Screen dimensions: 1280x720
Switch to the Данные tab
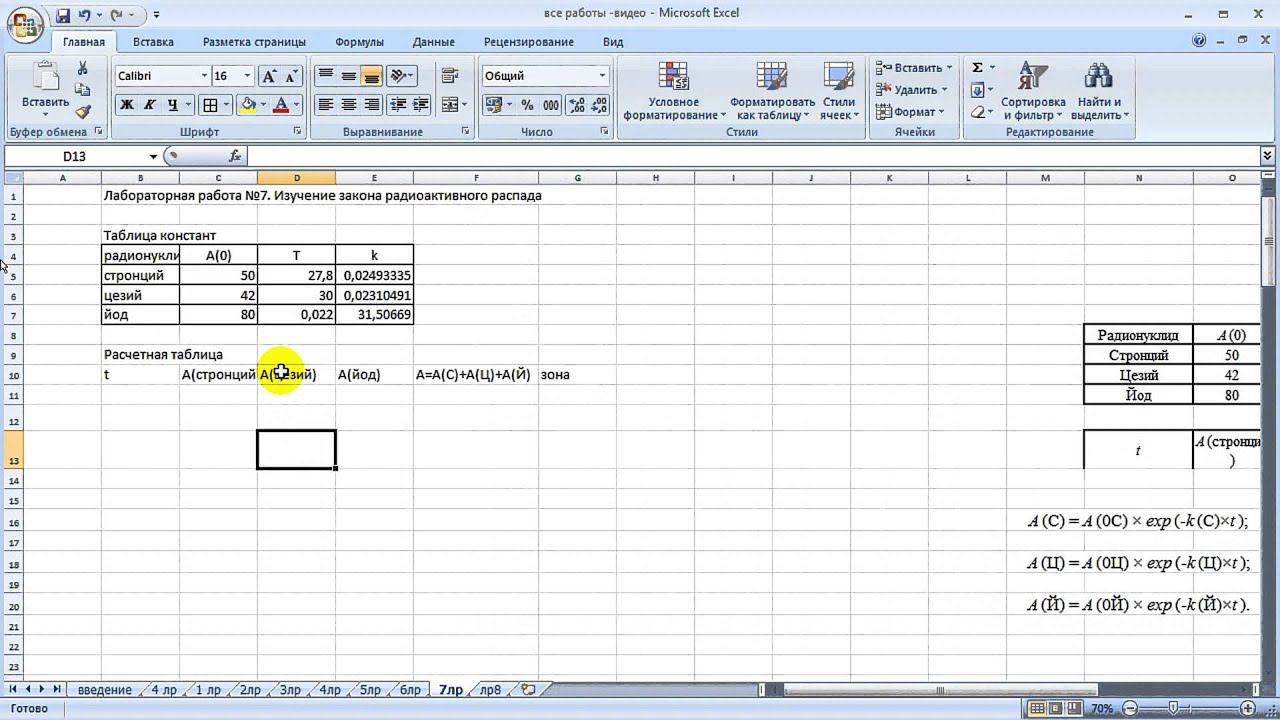pos(433,42)
